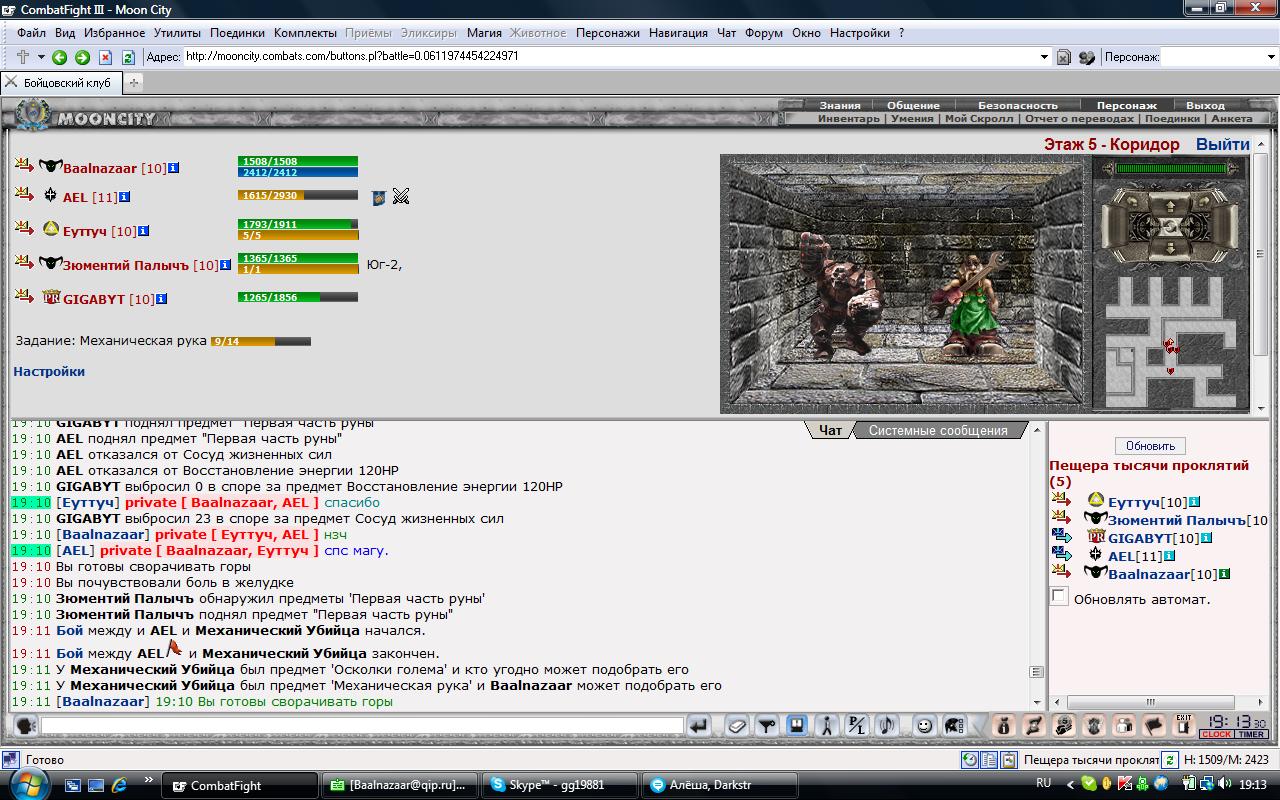Click the Инвентарь link
This screenshot has height=800, width=1280.
tap(849, 118)
